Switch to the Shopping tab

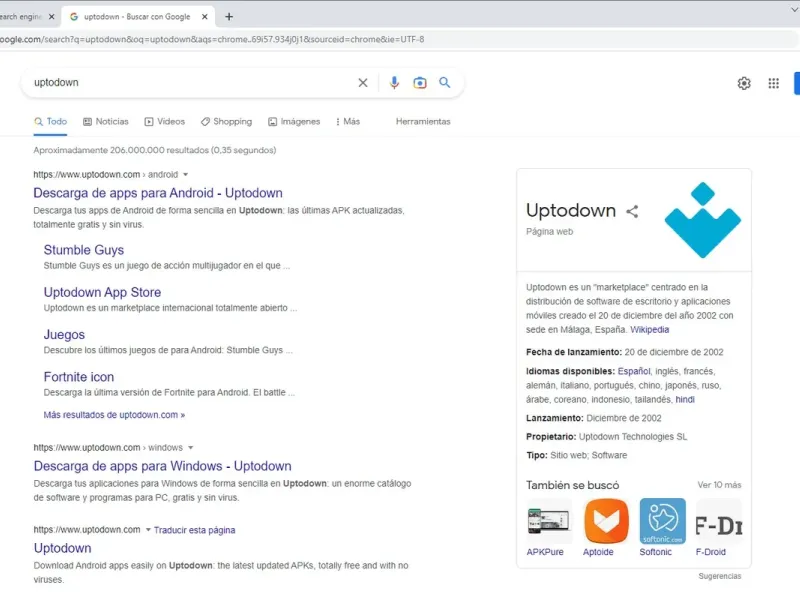point(227,121)
